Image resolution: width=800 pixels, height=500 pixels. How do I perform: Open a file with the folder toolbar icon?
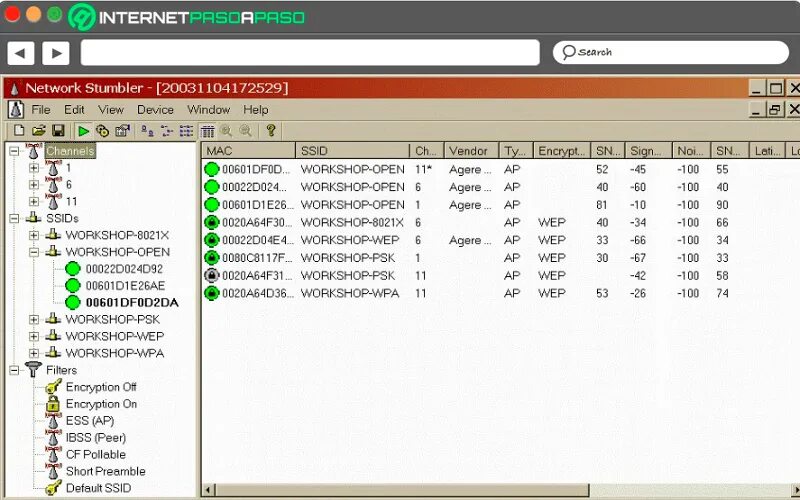click(39, 131)
